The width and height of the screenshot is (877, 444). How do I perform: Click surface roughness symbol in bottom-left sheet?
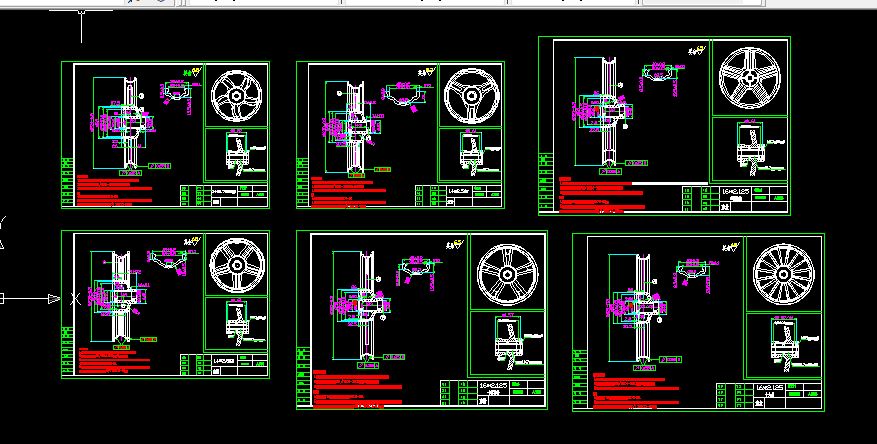(192, 241)
